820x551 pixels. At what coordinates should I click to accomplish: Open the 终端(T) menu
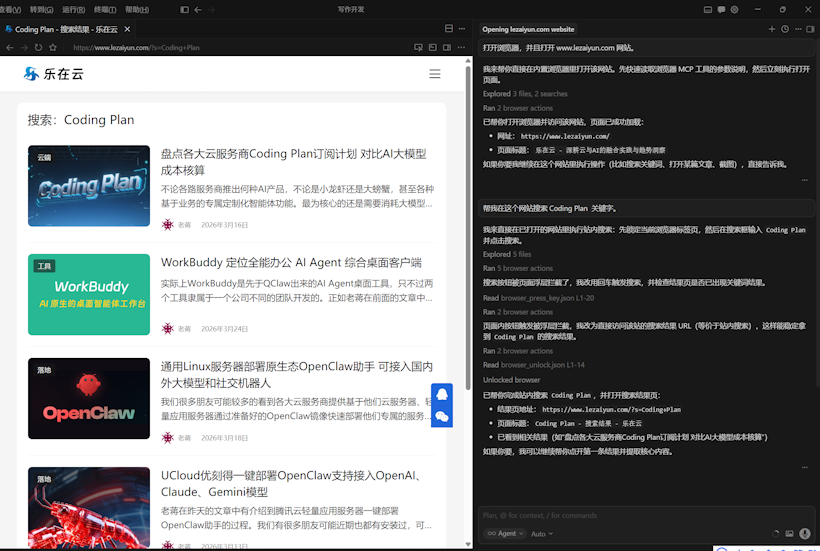point(105,9)
